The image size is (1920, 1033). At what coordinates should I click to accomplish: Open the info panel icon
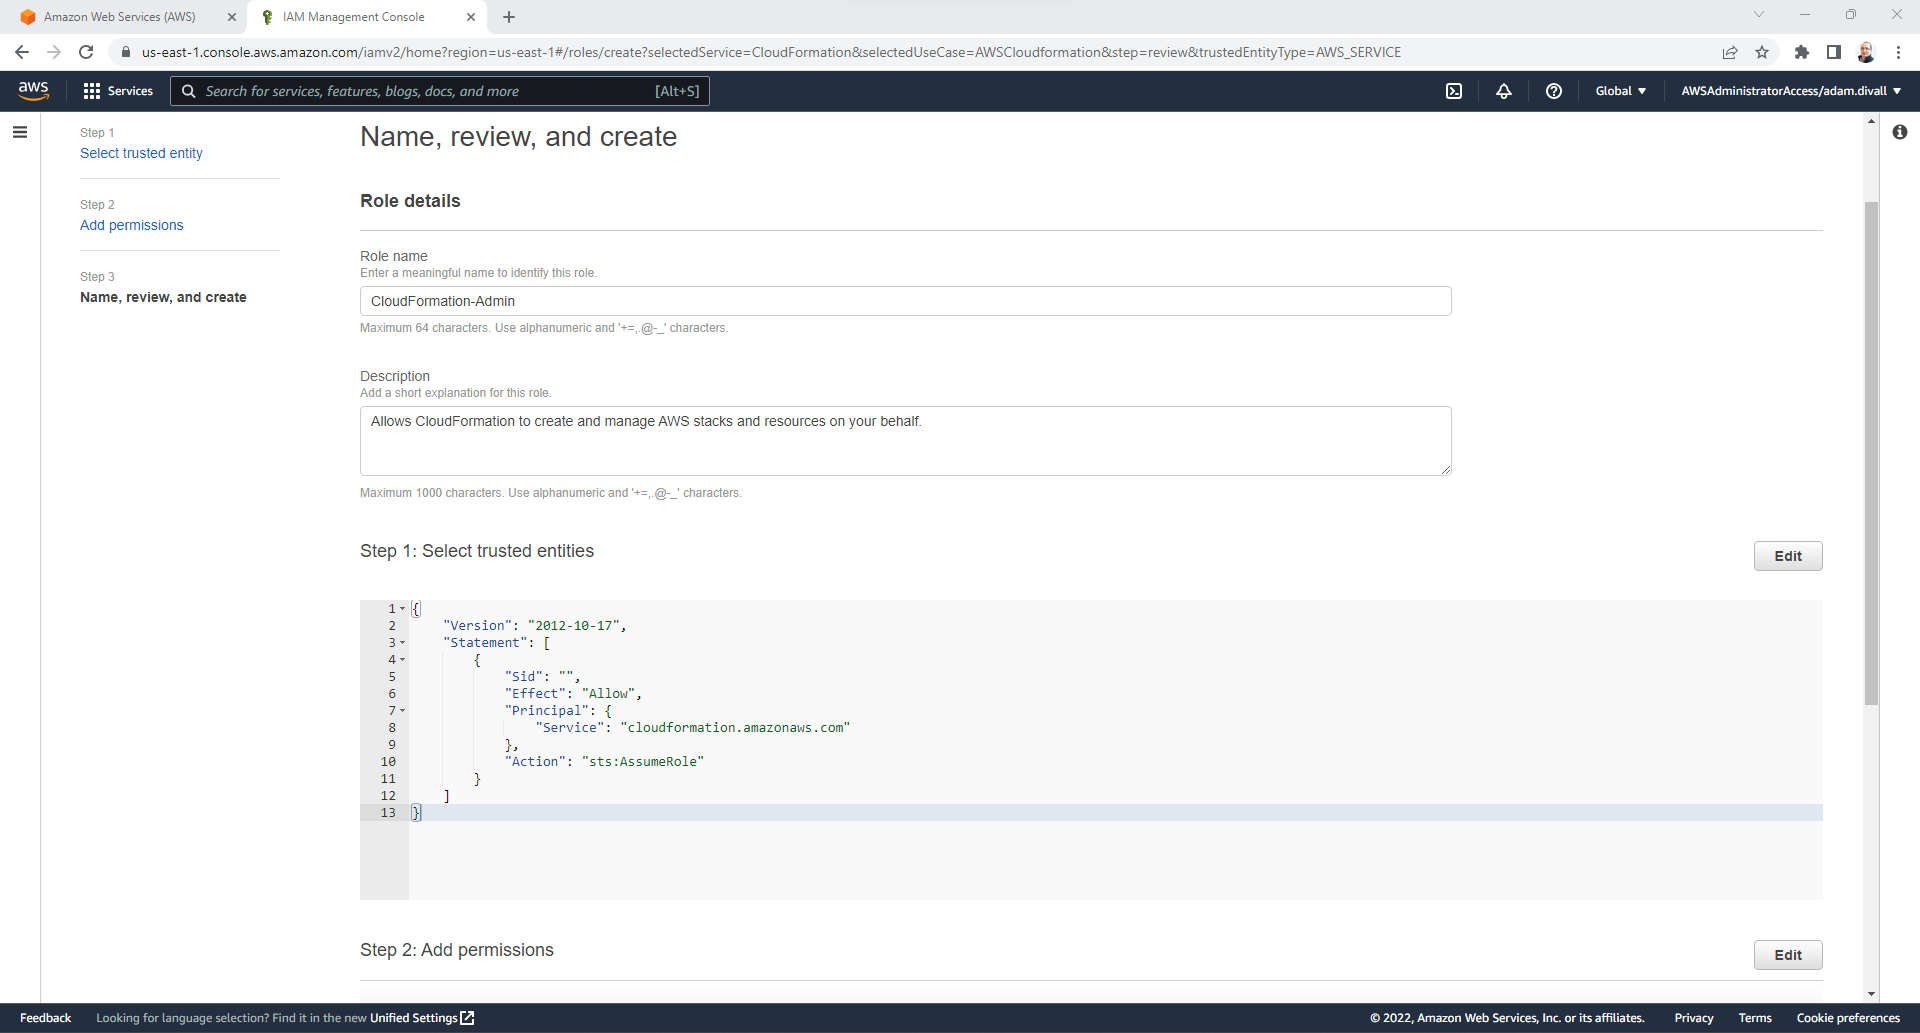(x=1900, y=132)
